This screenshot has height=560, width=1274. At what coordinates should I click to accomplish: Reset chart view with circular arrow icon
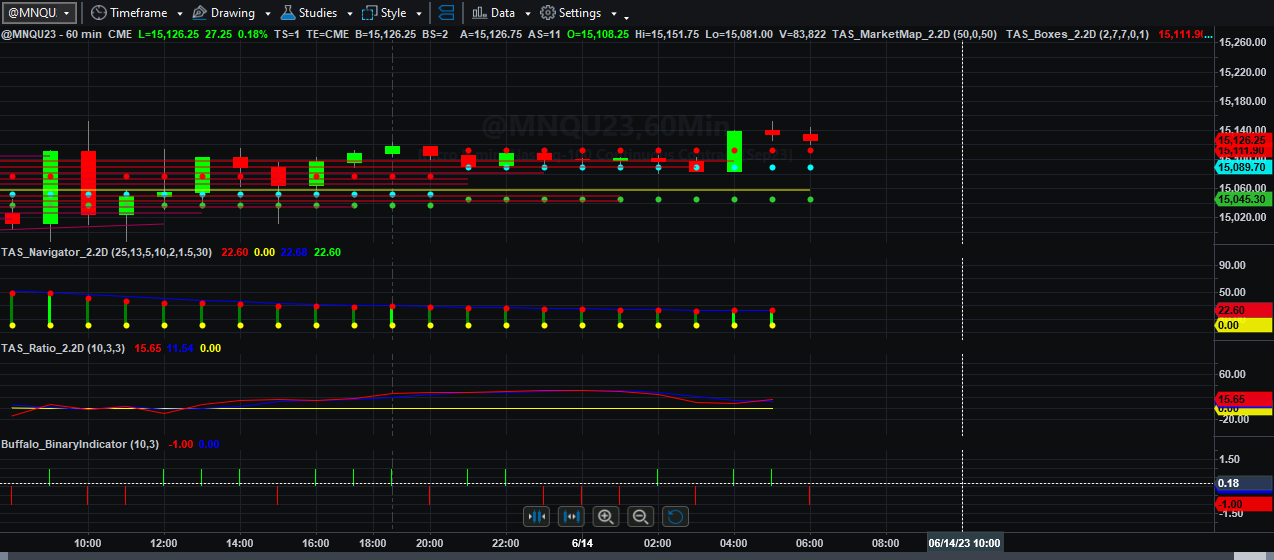[x=675, y=516]
